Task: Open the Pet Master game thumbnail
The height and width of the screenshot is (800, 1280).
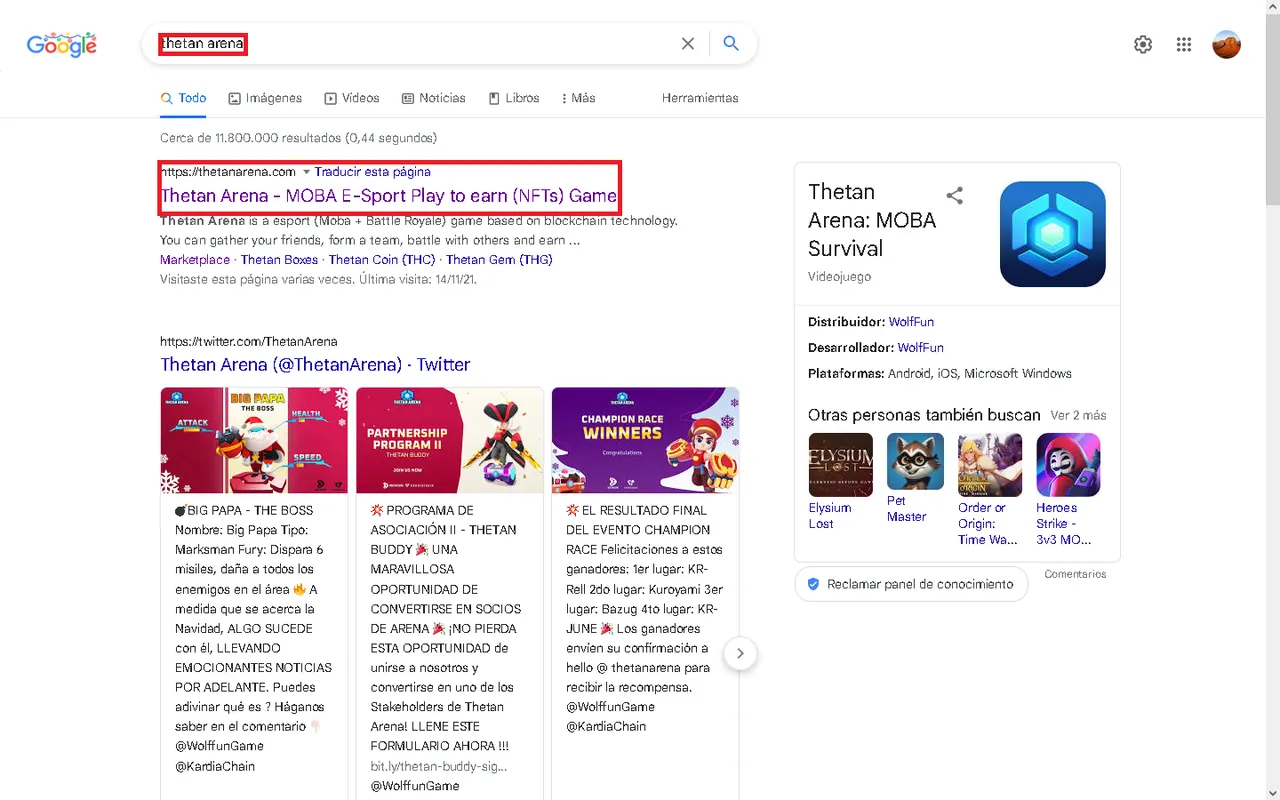Action: coord(915,461)
